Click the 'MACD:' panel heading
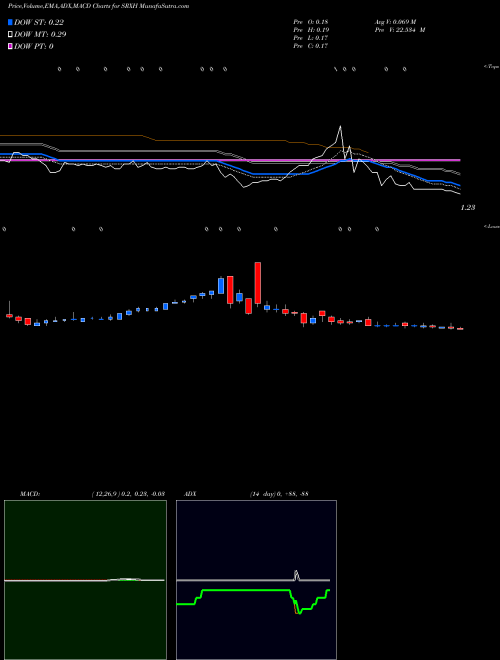The image size is (500, 660). [30, 494]
